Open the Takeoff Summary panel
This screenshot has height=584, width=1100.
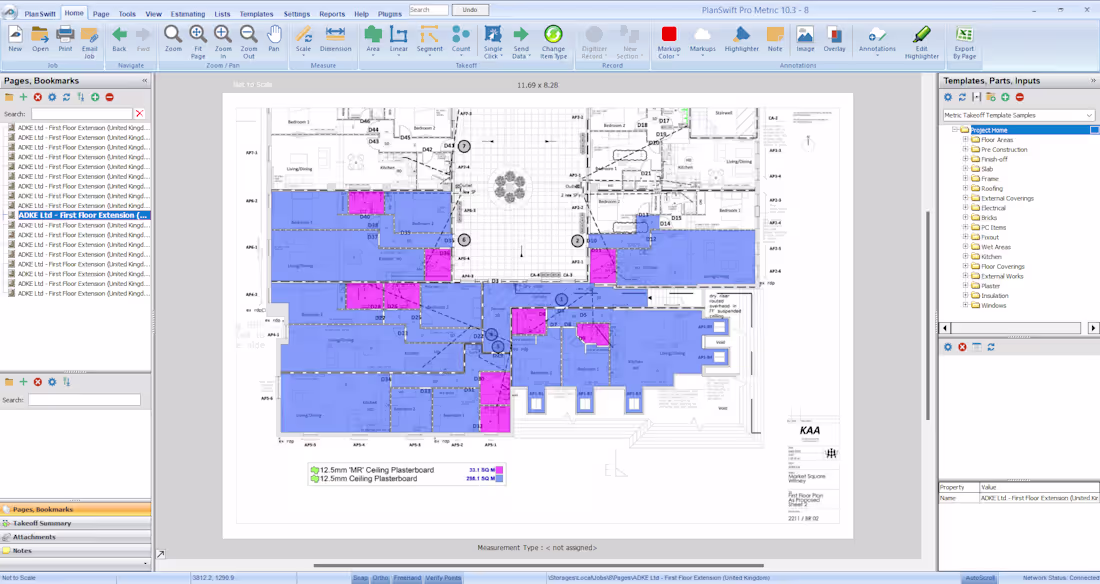point(76,523)
